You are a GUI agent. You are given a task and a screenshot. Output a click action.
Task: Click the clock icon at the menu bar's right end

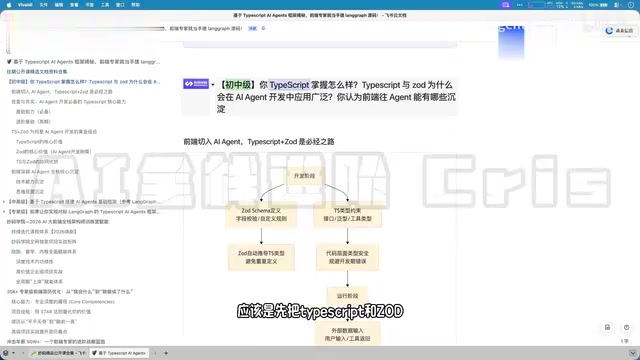631,5
